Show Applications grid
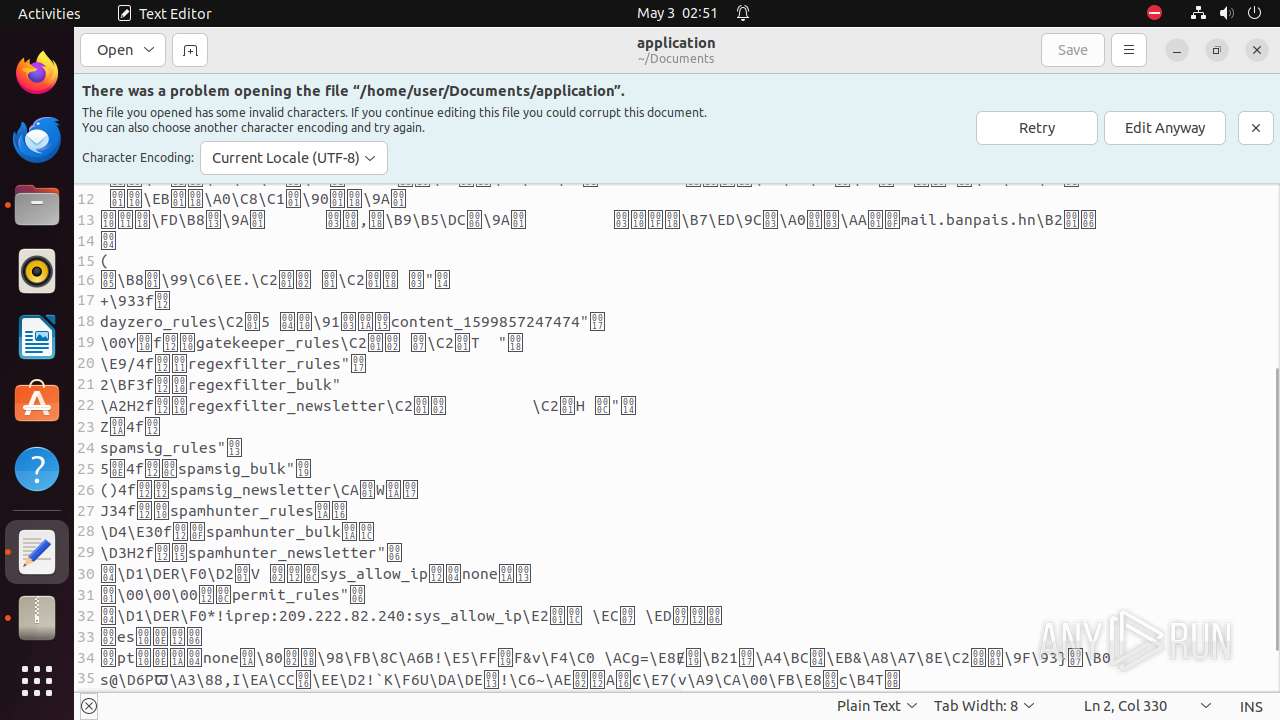The image size is (1280, 720). [x=37, y=681]
